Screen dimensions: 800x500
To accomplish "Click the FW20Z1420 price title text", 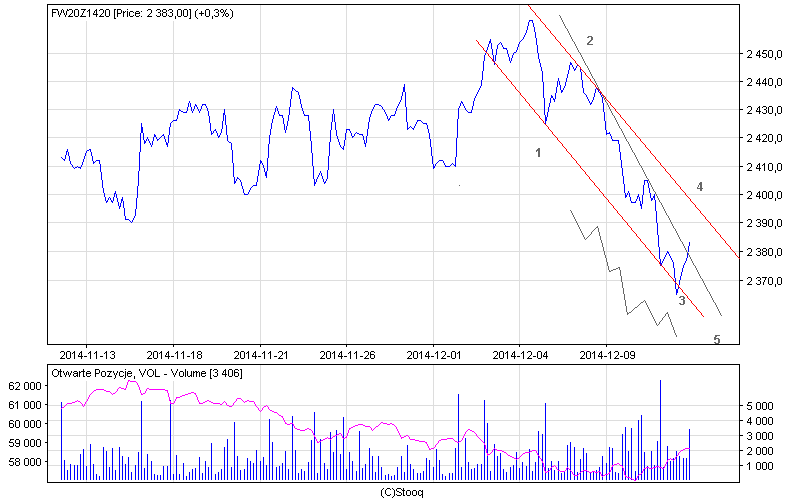I will (142, 14).
